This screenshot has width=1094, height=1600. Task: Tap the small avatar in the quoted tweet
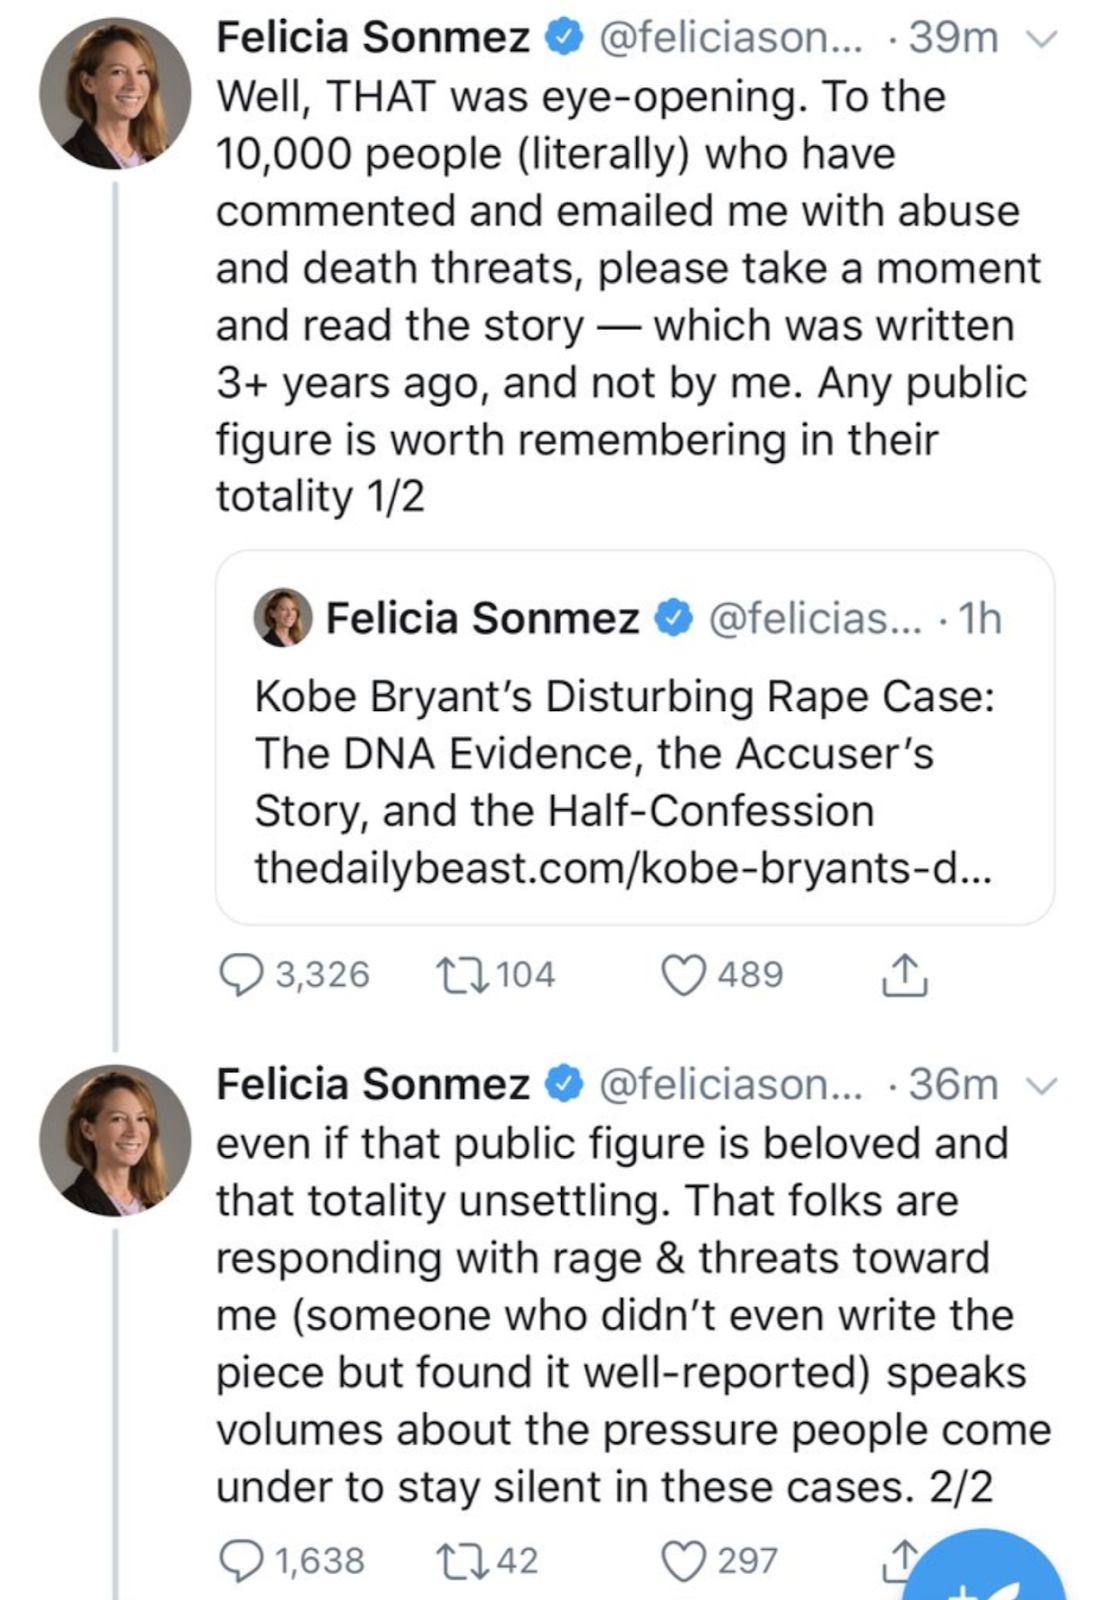283,617
